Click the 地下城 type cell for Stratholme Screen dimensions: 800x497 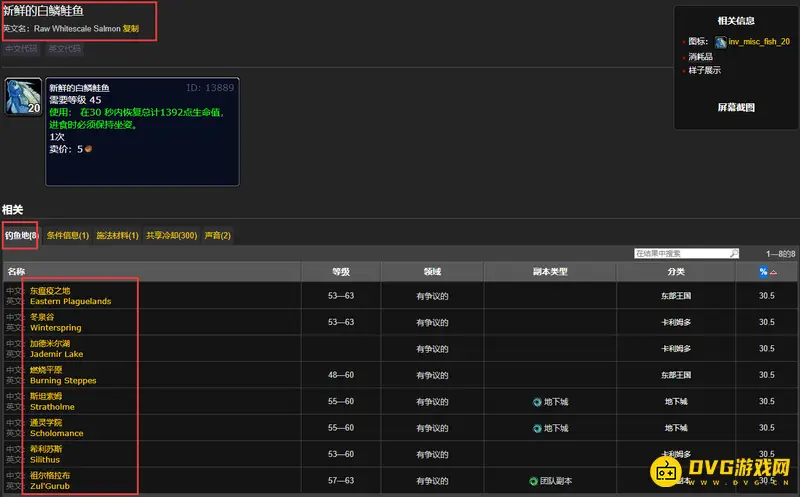pos(550,402)
